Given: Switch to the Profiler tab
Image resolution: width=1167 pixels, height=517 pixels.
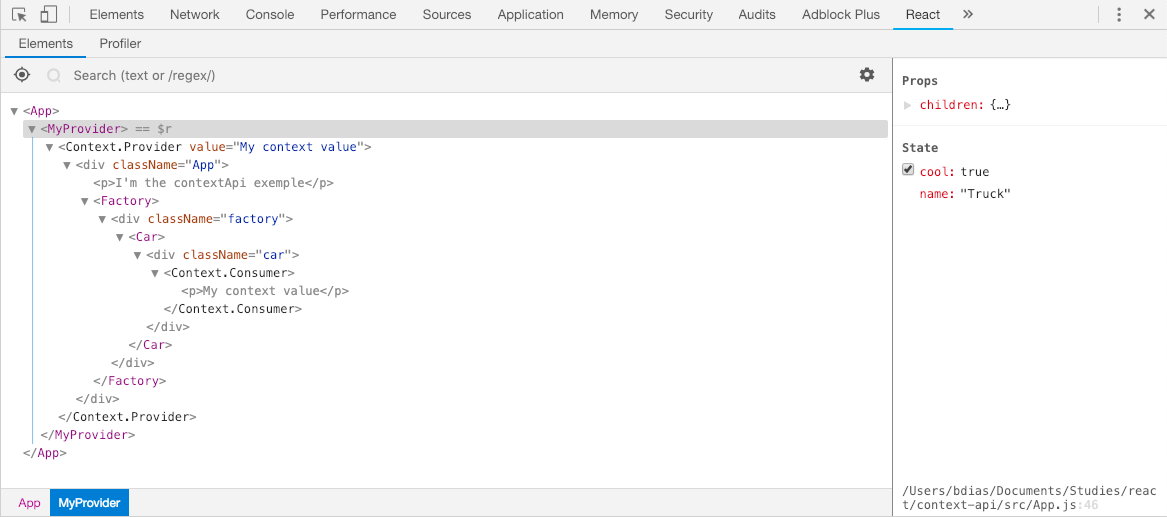Looking at the screenshot, I should coord(121,44).
